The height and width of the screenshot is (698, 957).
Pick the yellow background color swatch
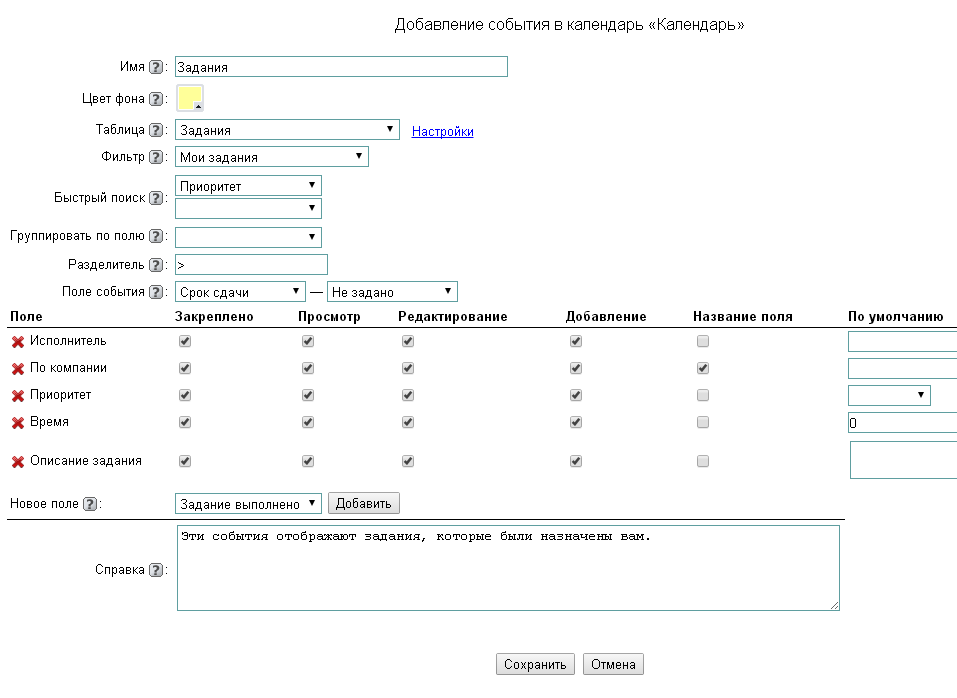pyautogui.click(x=190, y=98)
